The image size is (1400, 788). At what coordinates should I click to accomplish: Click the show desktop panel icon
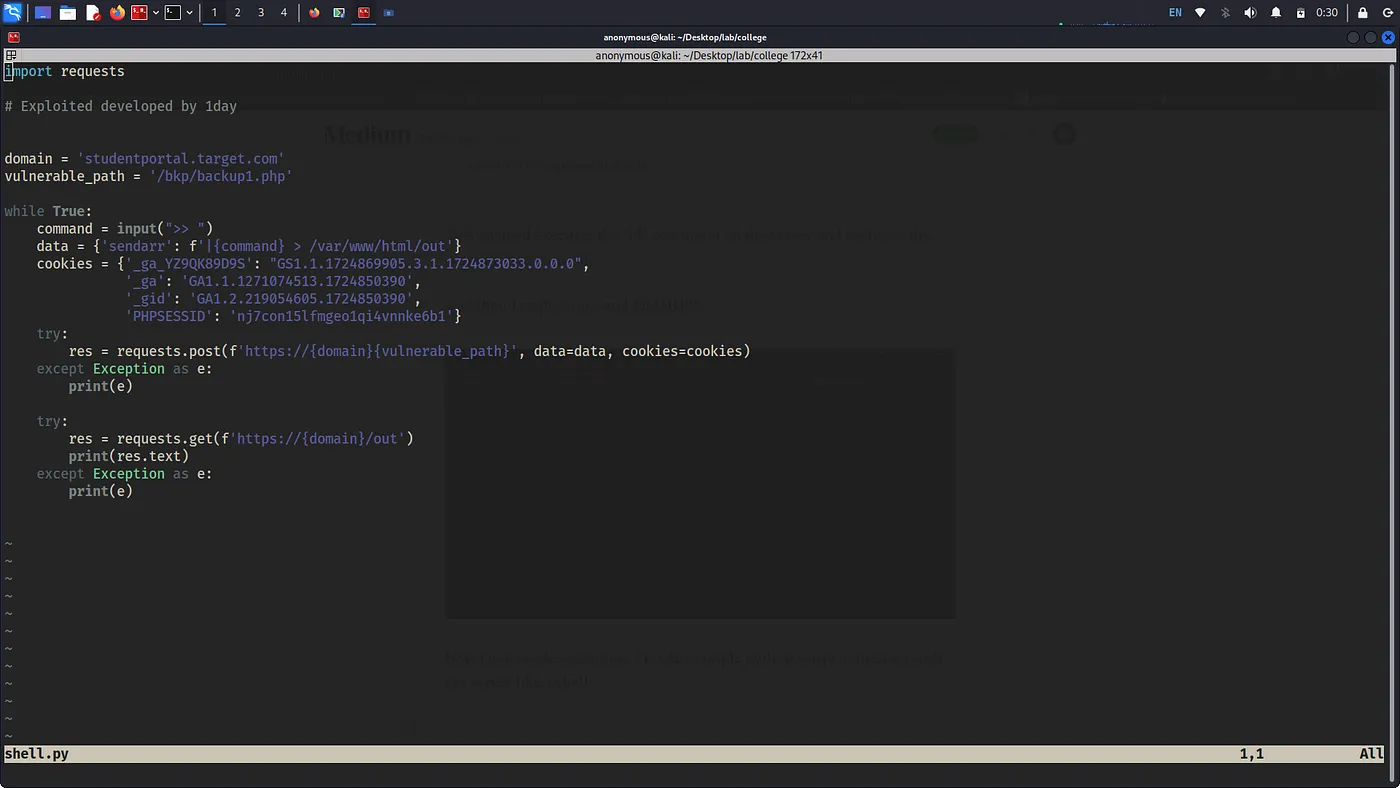(x=43, y=13)
